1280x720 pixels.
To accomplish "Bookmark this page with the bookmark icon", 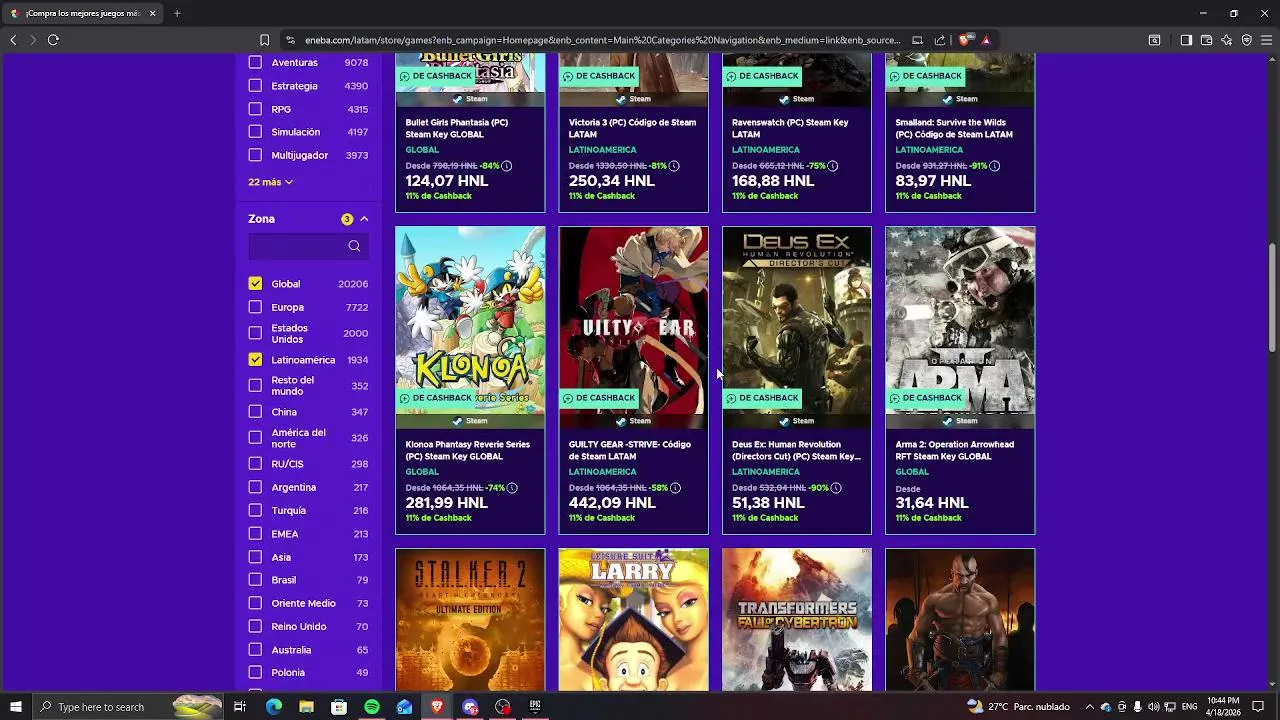I will pyautogui.click(x=264, y=40).
